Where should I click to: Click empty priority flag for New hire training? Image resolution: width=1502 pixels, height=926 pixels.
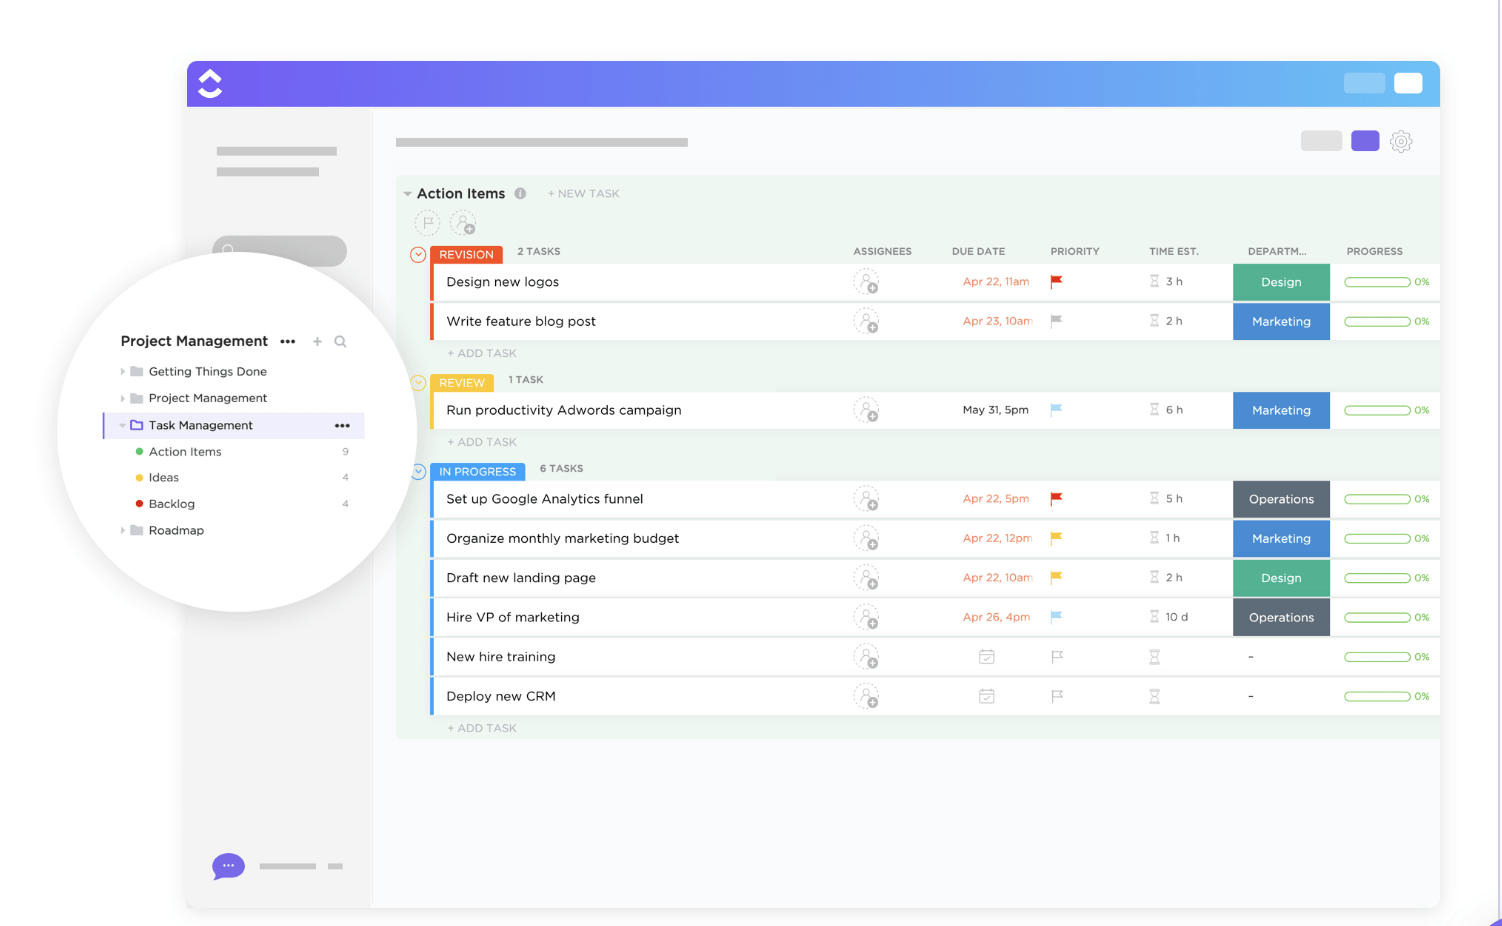coord(1057,657)
